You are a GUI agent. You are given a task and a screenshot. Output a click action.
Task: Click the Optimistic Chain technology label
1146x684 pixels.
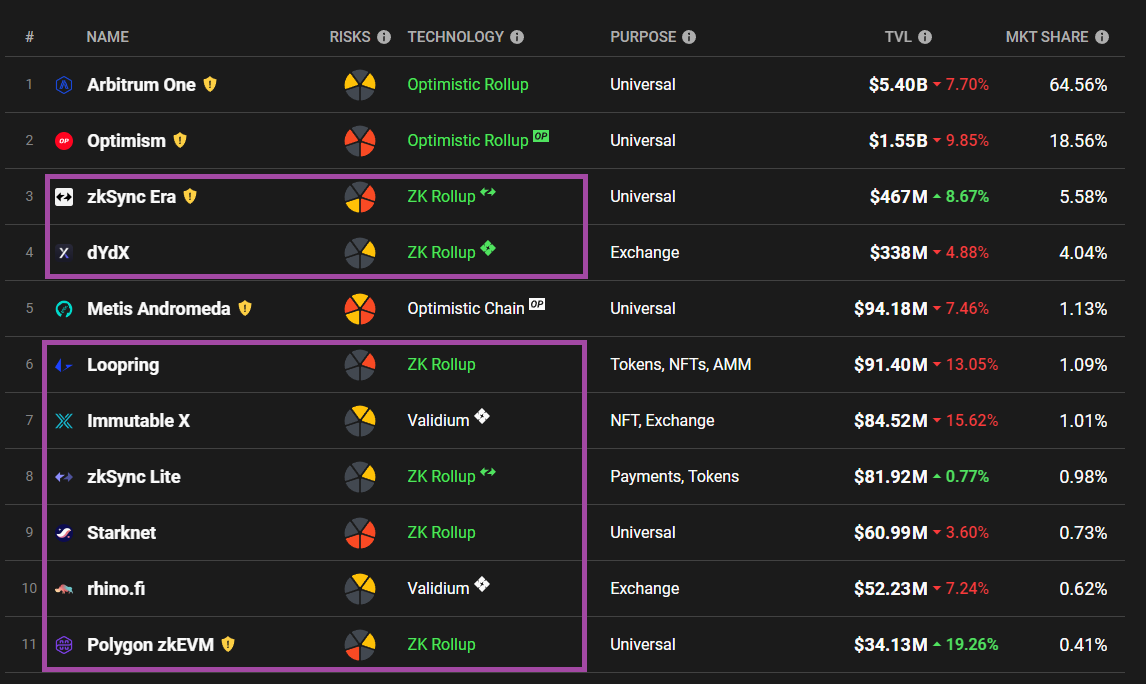[466, 309]
